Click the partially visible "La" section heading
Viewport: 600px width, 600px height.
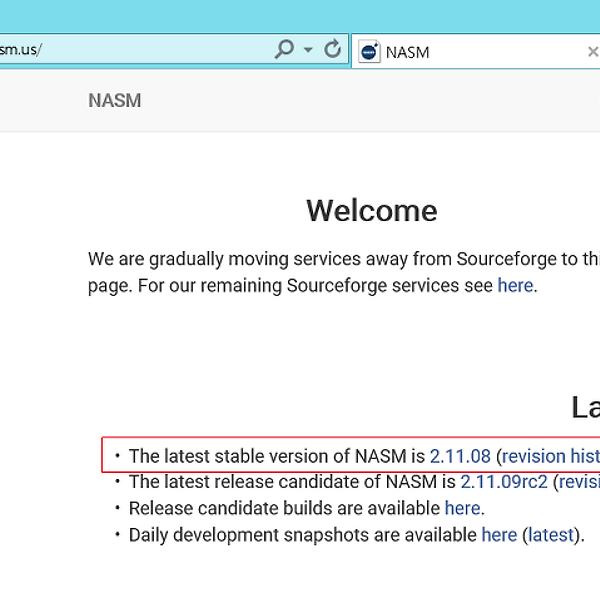(585, 407)
